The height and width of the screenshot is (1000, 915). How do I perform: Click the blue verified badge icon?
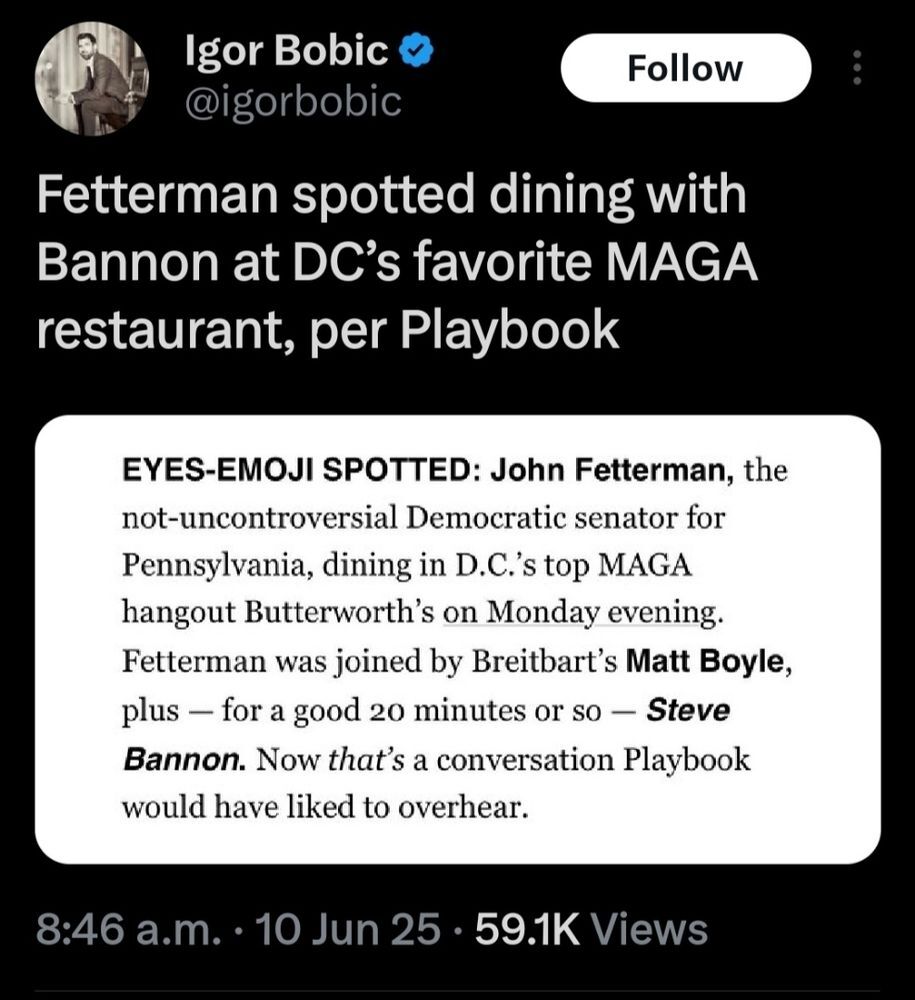416,50
